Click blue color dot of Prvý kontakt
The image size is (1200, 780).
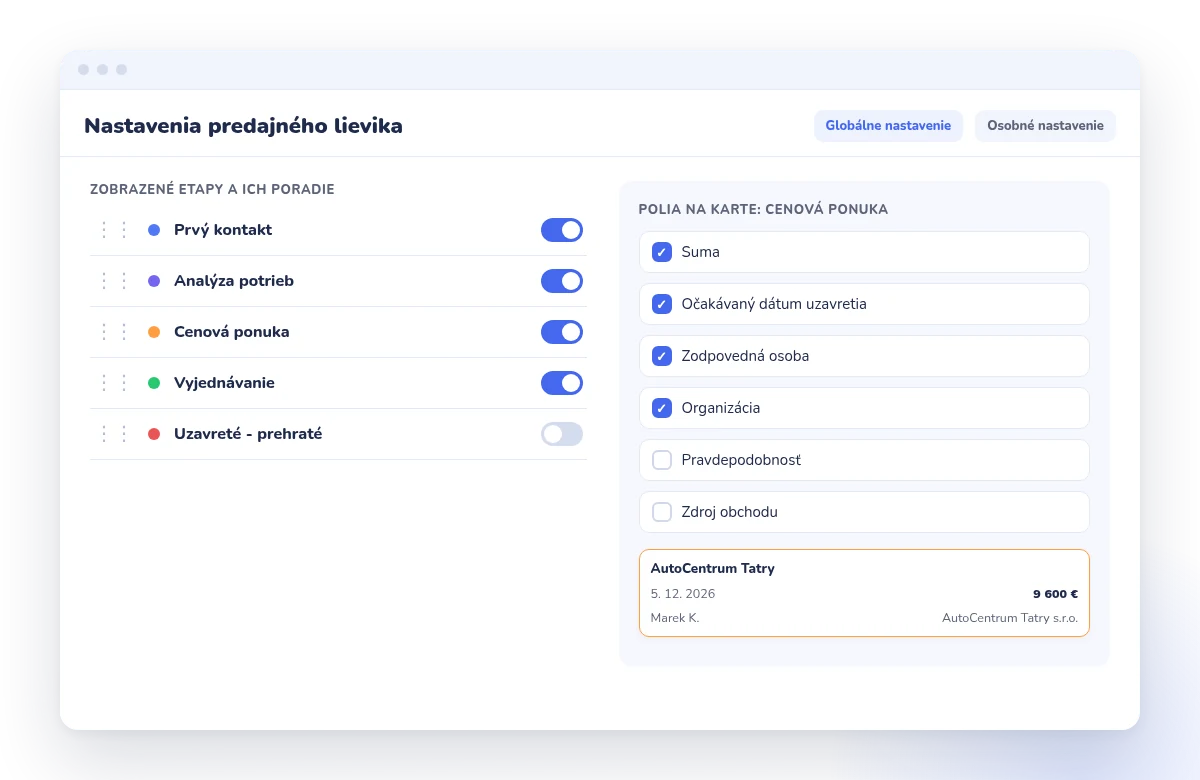click(x=154, y=230)
